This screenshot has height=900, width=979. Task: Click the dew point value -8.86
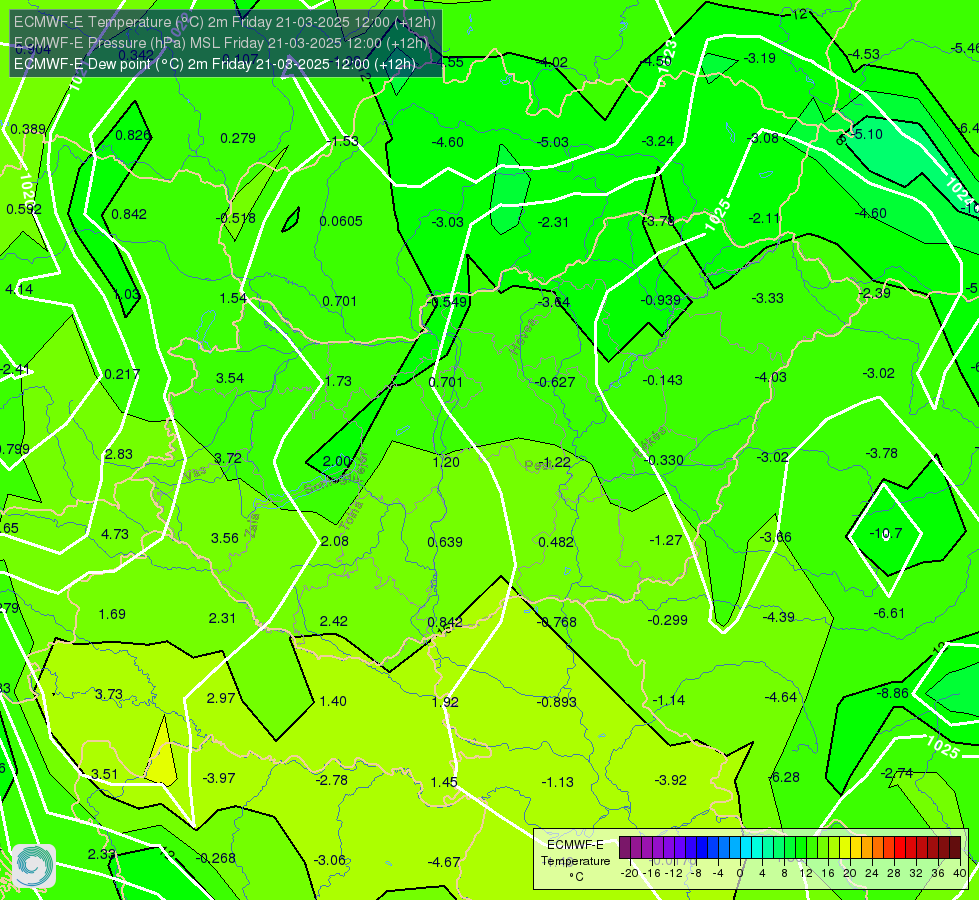pyautogui.click(x=893, y=693)
